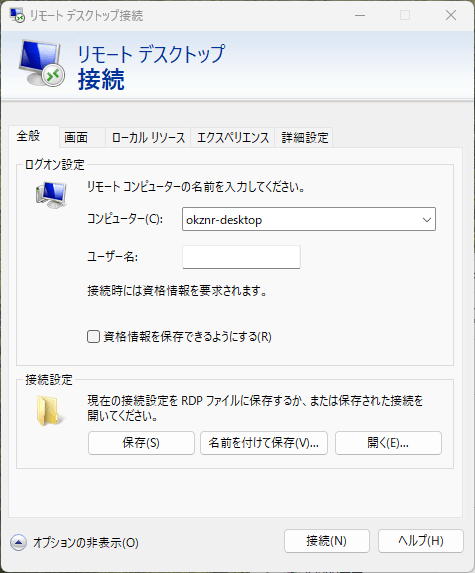
Task: Collapse options with the オプションの非表示 arrow
Action: point(18,542)
